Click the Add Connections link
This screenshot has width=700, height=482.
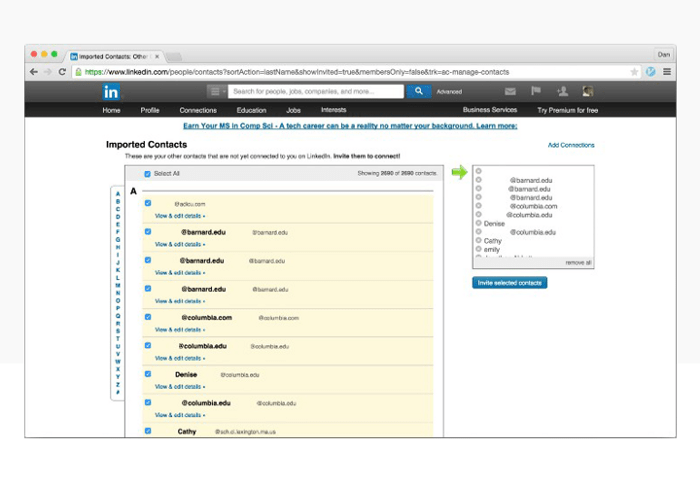click(571, 145)
